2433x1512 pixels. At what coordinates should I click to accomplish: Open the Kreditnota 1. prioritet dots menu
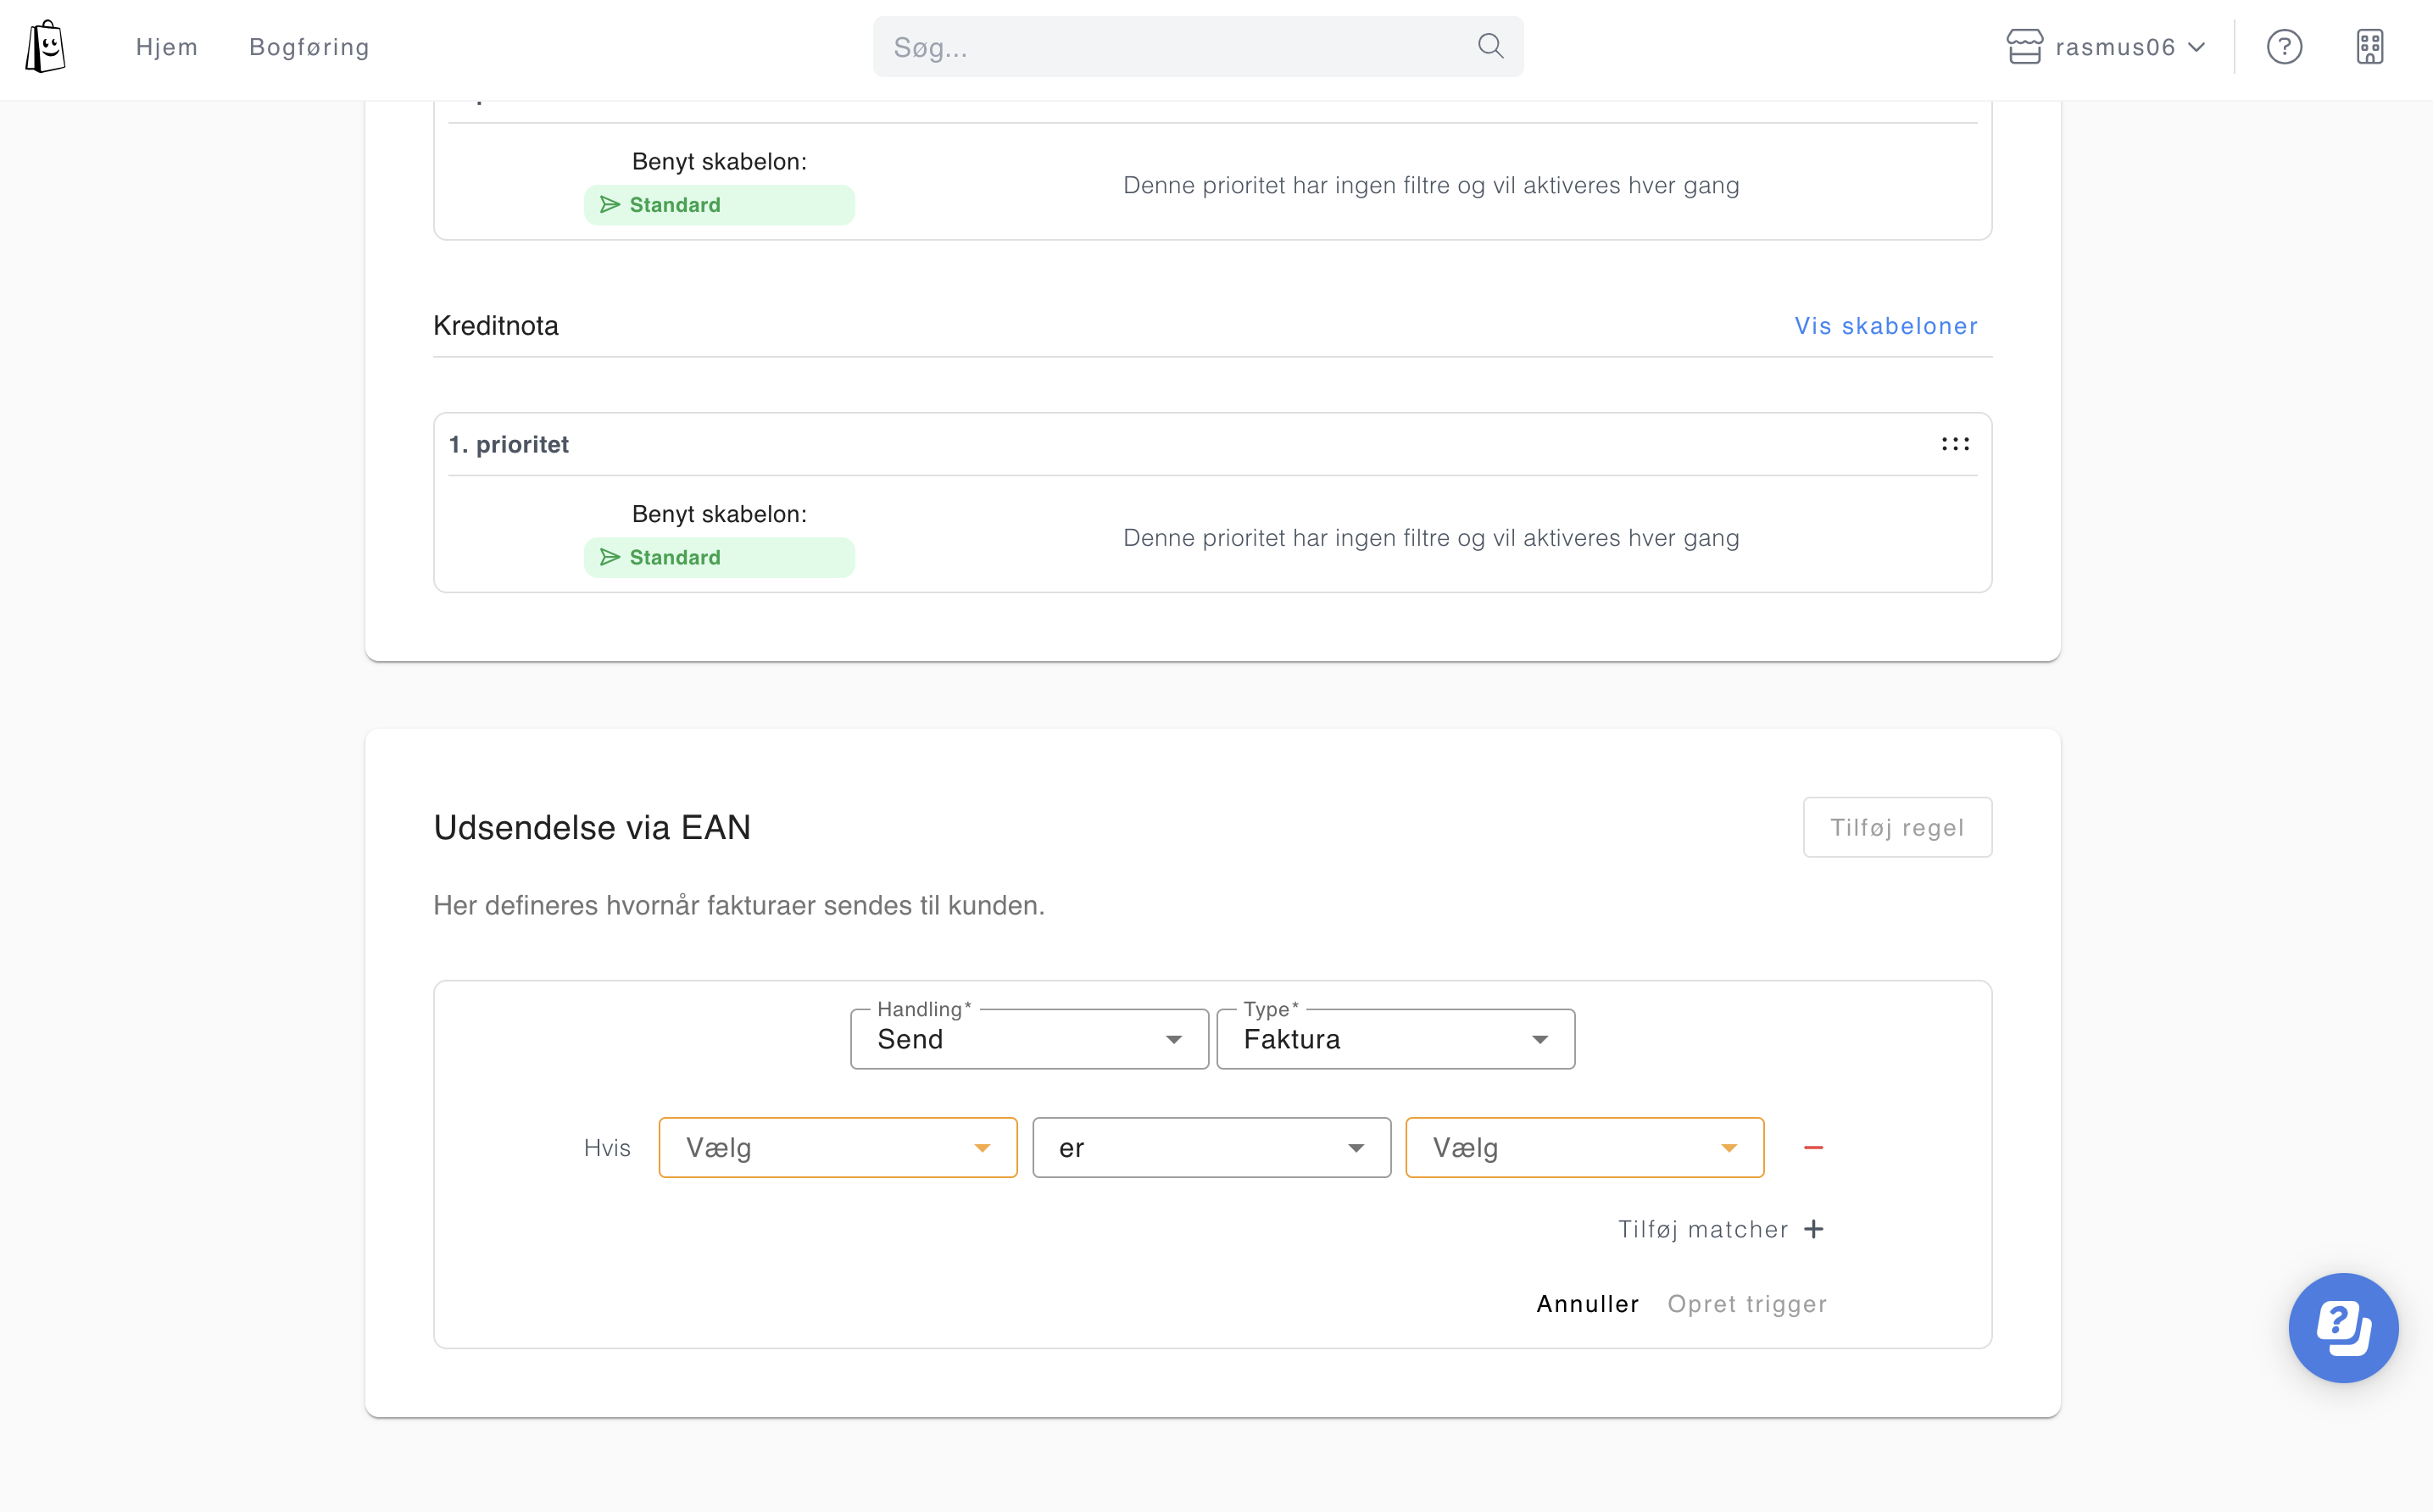[x=1955, y=444]
